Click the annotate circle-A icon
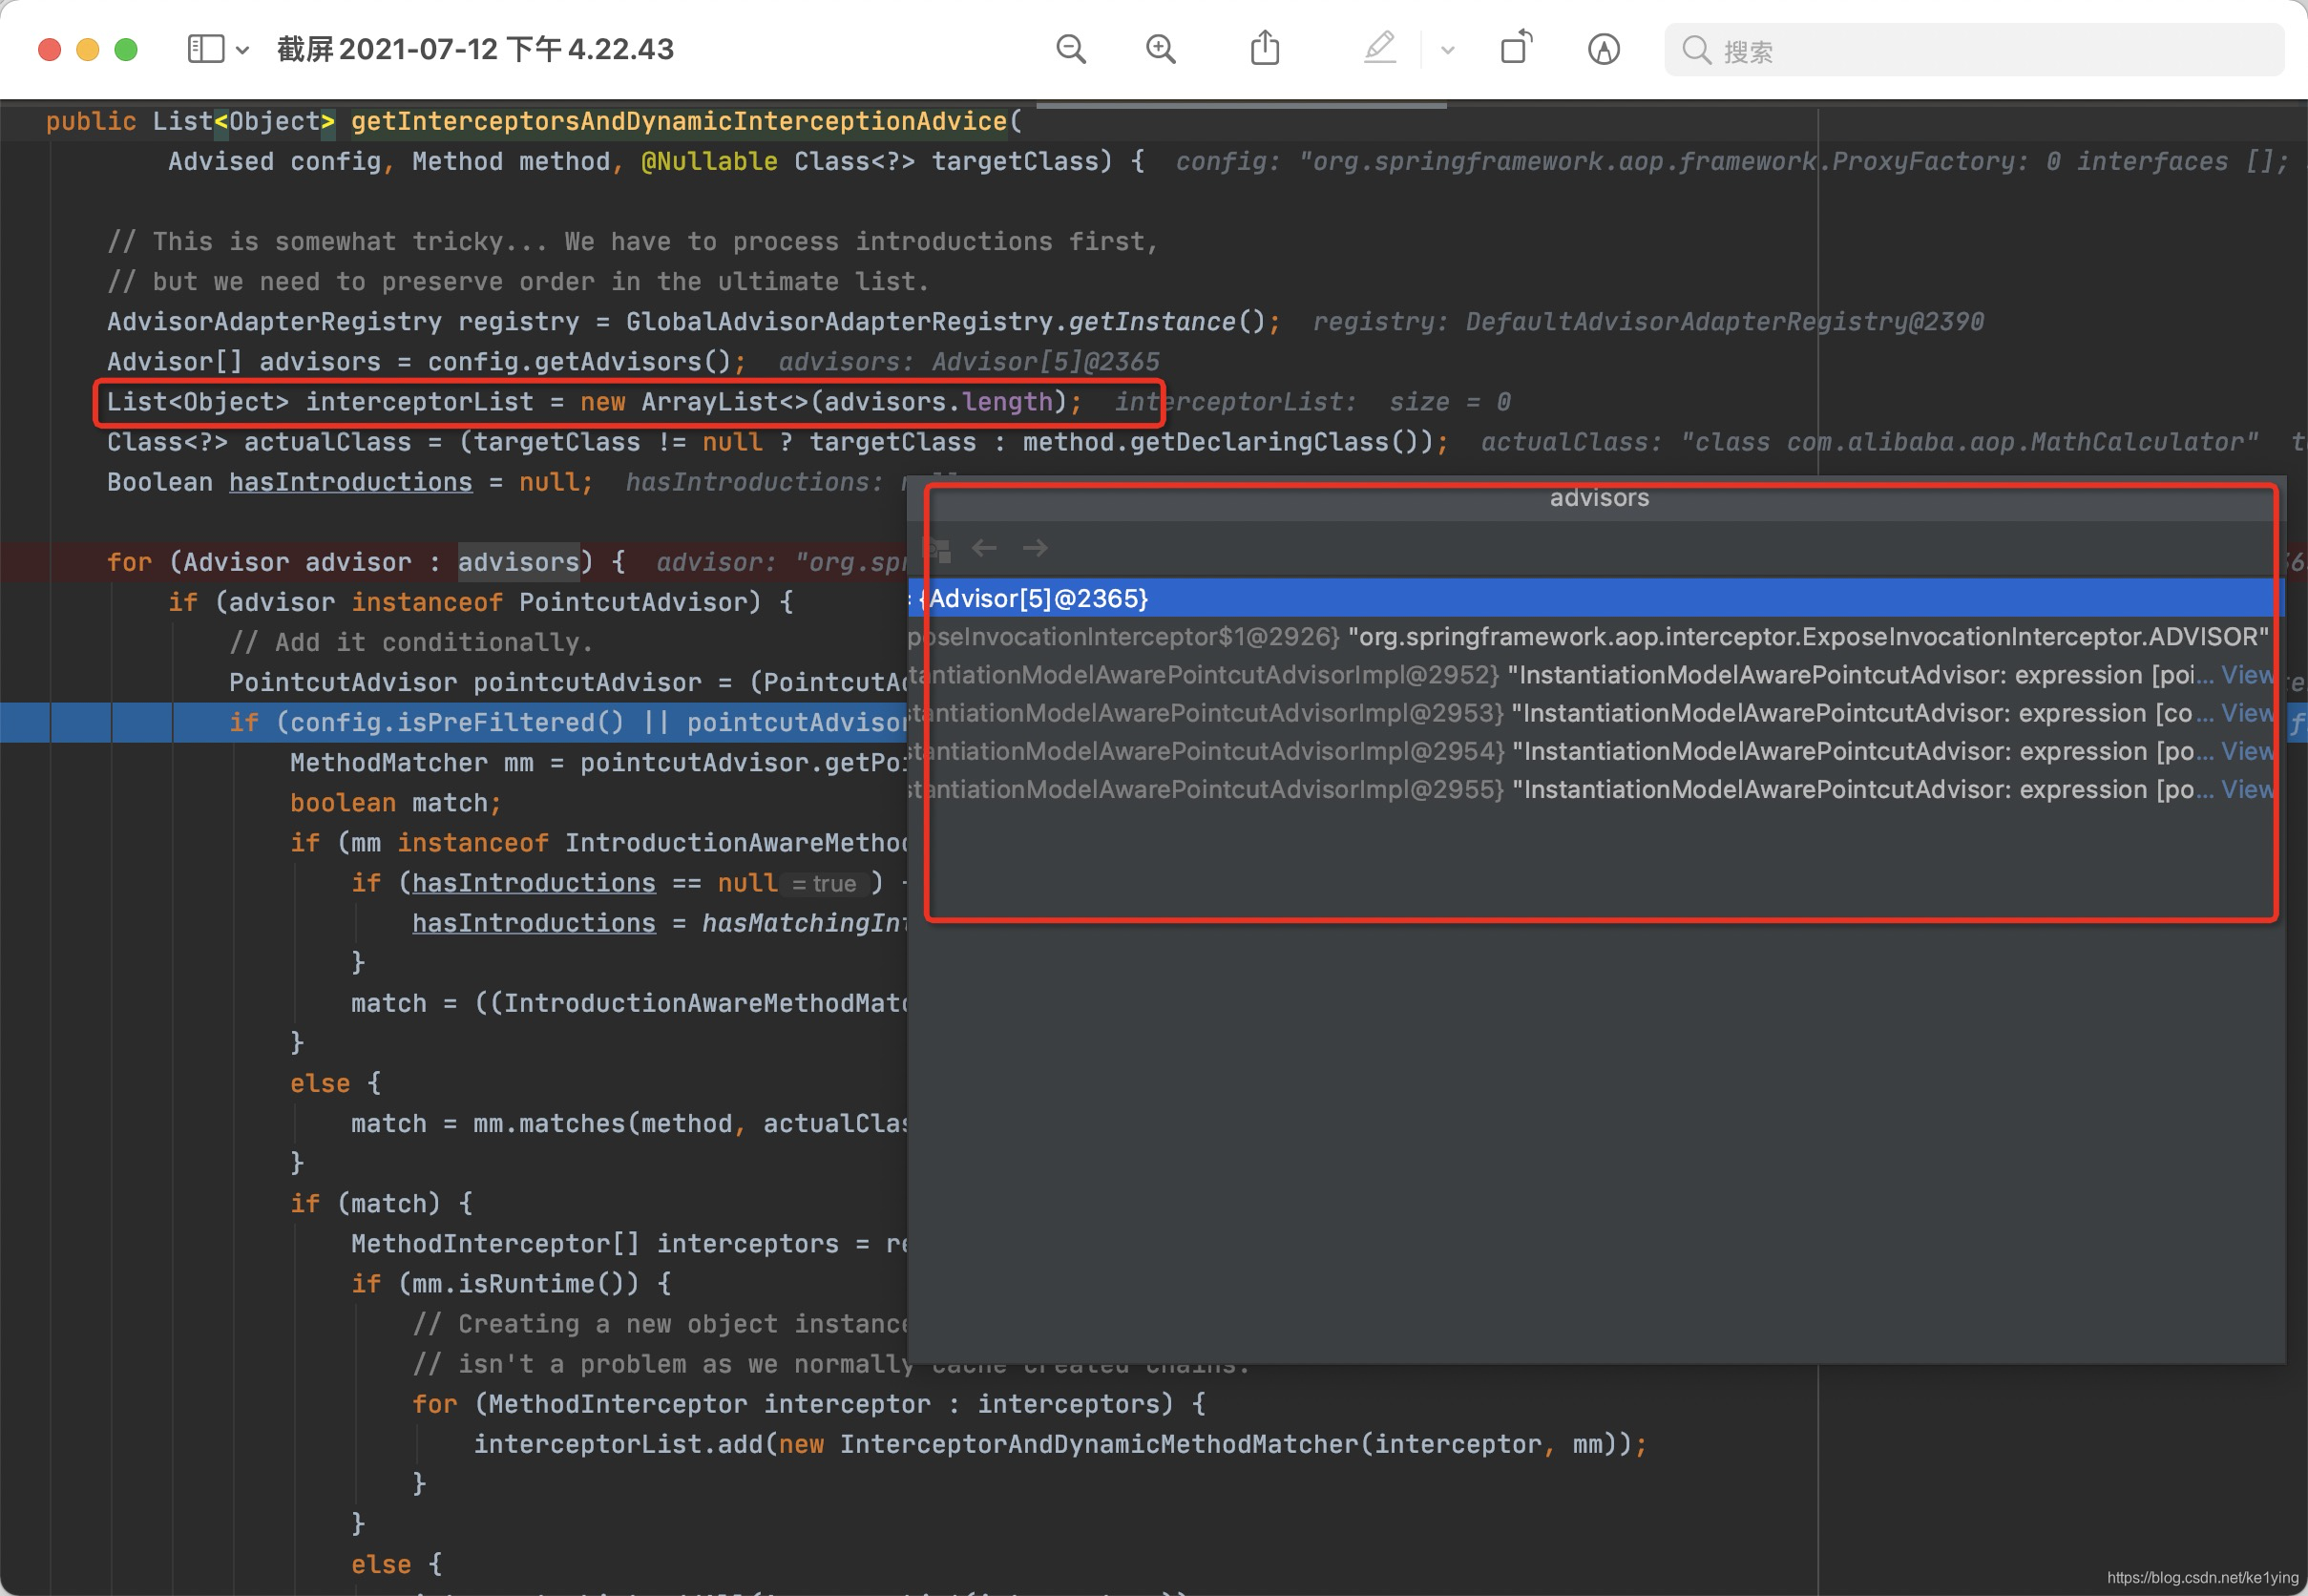This screenshot has width=2308, height=1596. 1603,49
